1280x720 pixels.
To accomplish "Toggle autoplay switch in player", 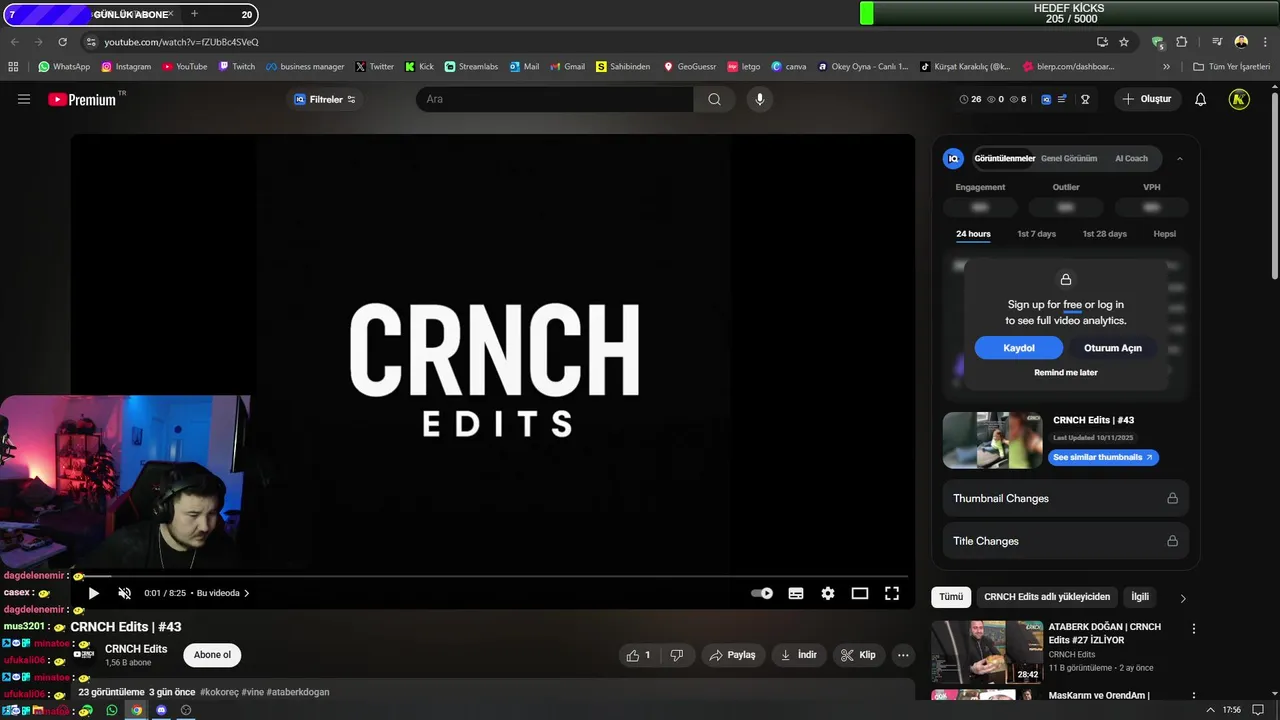I will coord(762,593).
